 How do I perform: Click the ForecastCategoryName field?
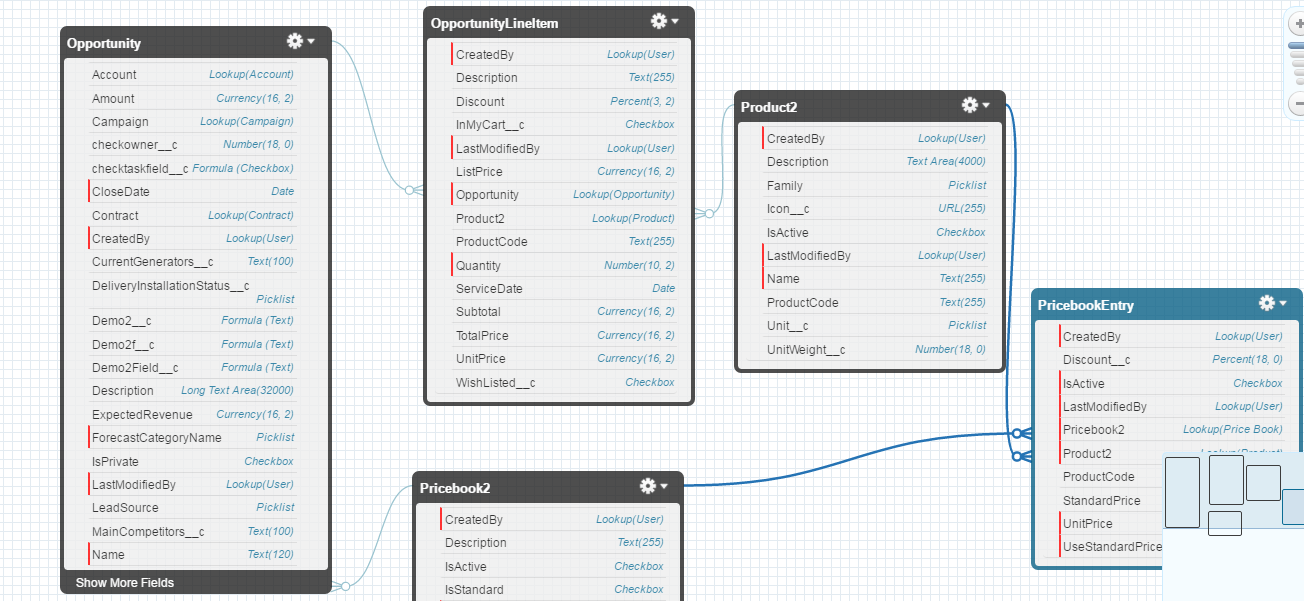click(193, 438)
